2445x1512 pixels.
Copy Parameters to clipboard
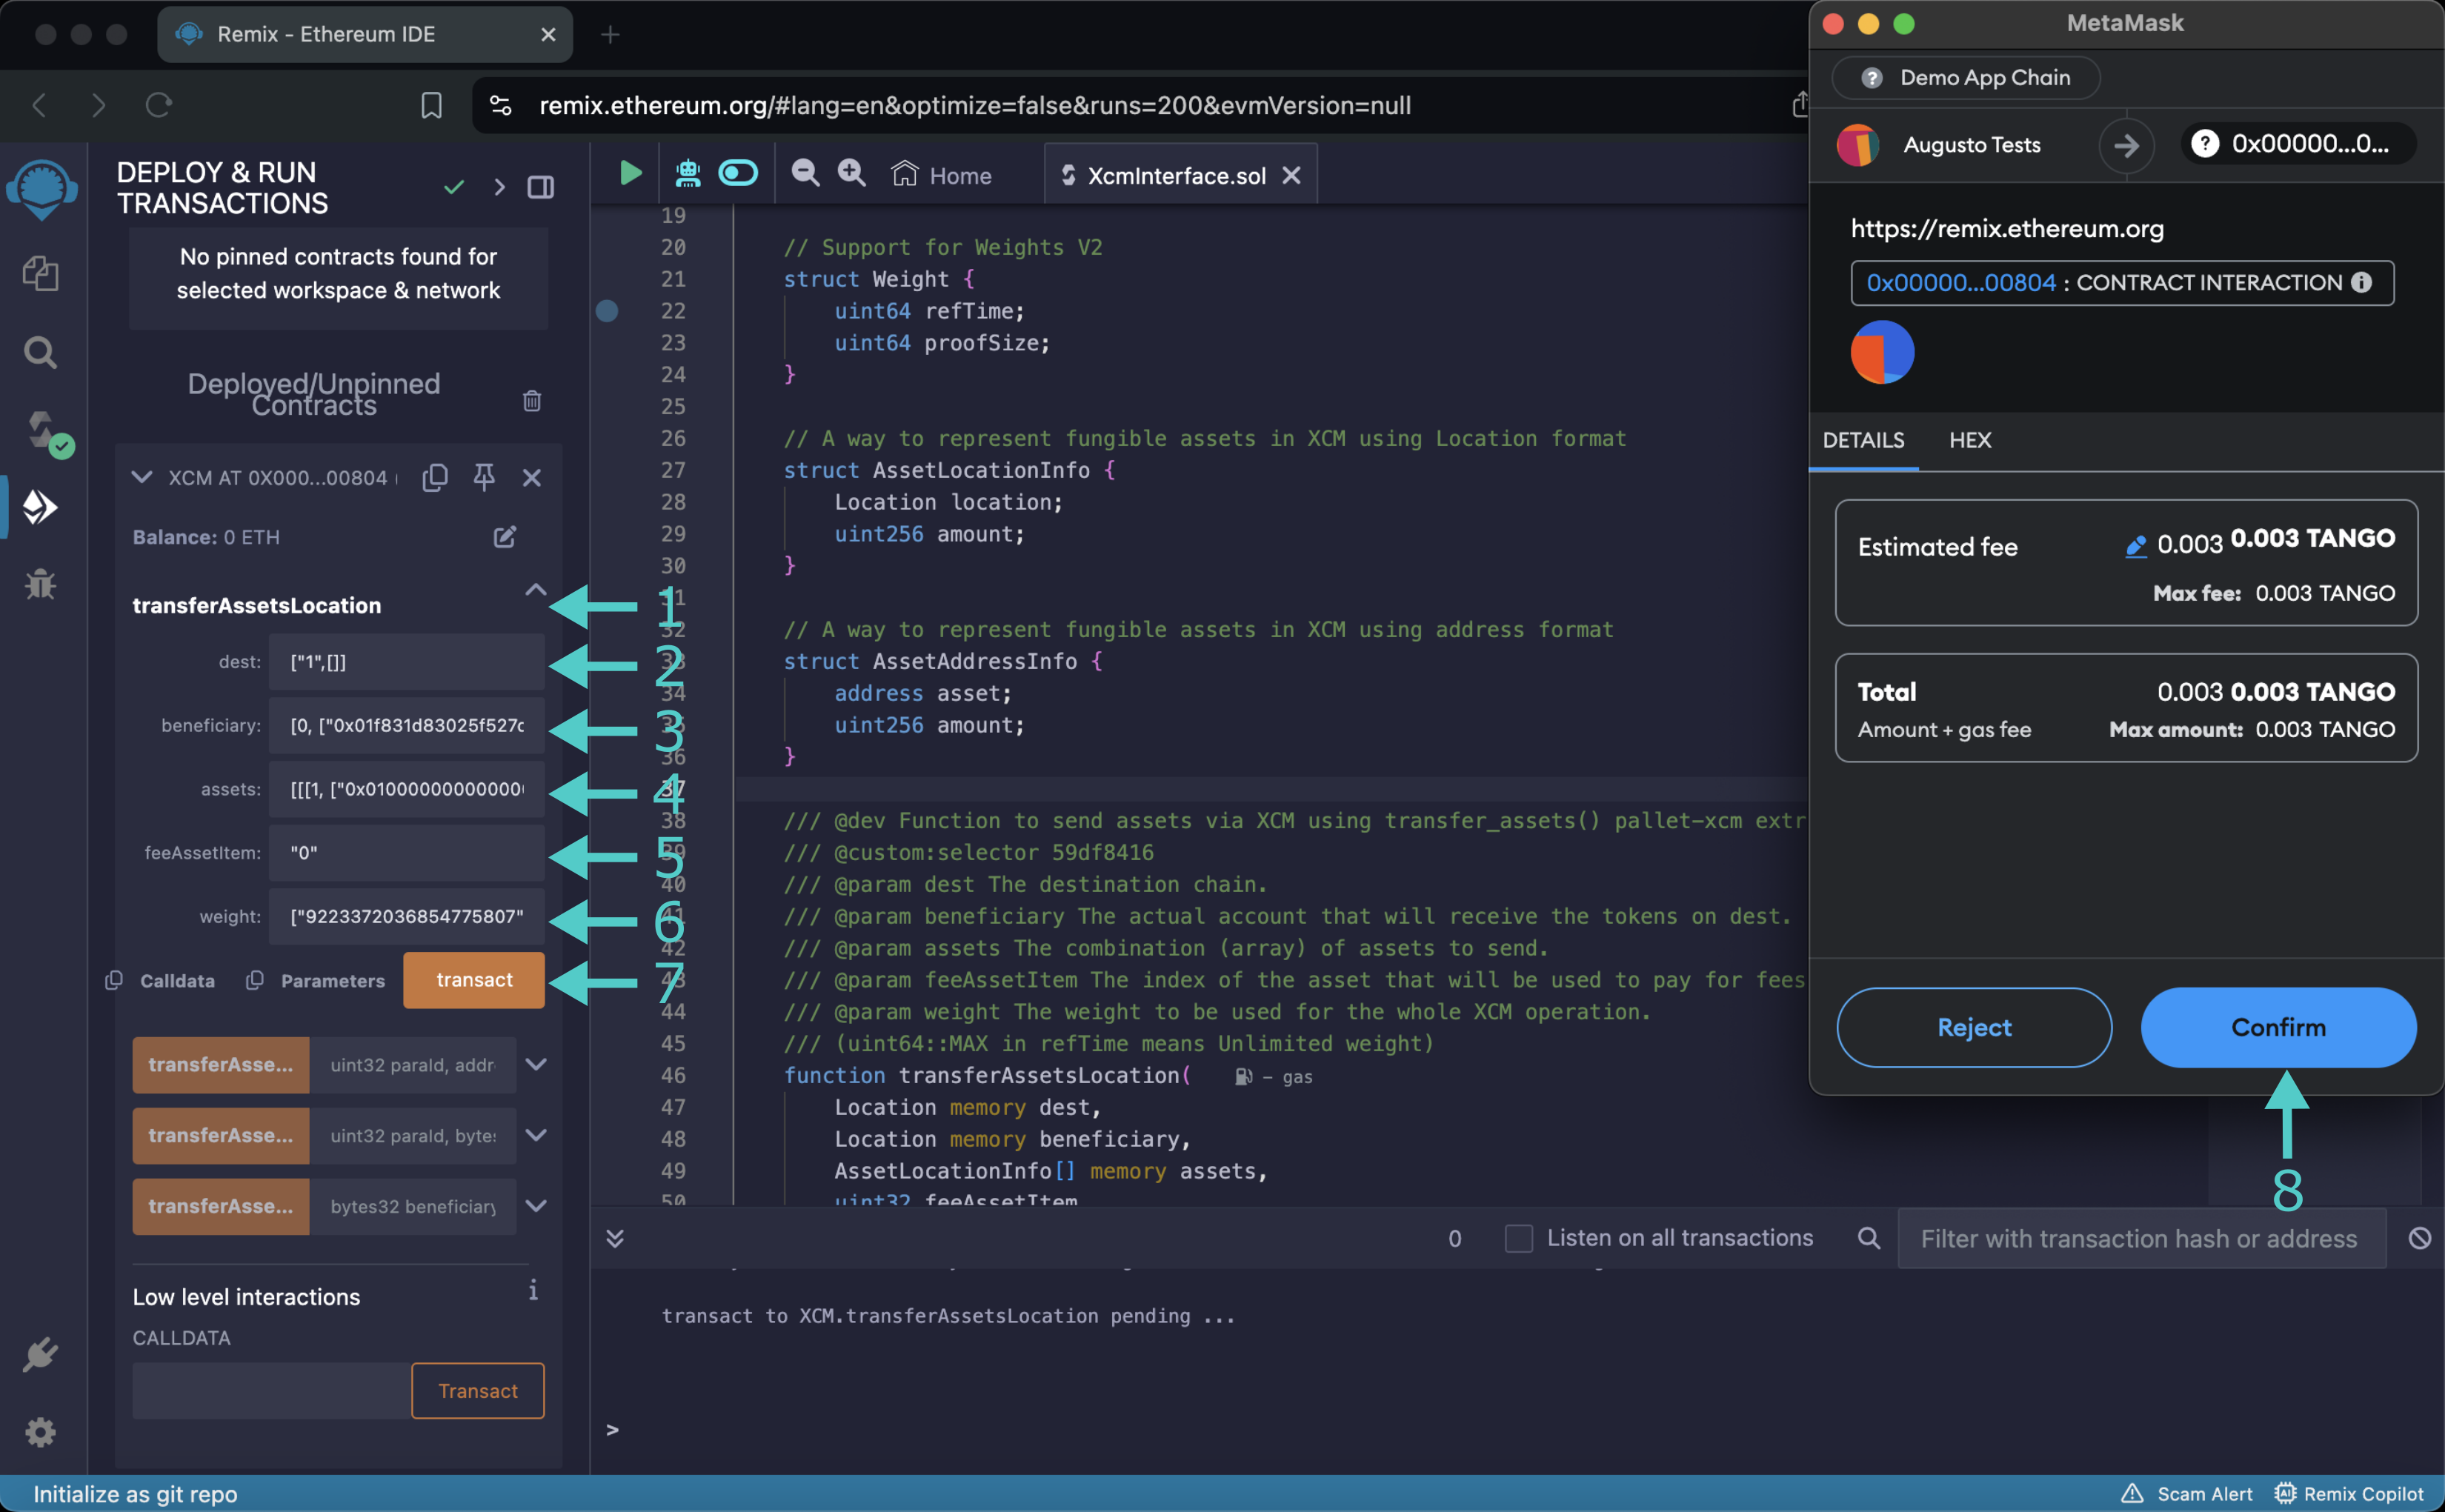(x=255, y=980)
